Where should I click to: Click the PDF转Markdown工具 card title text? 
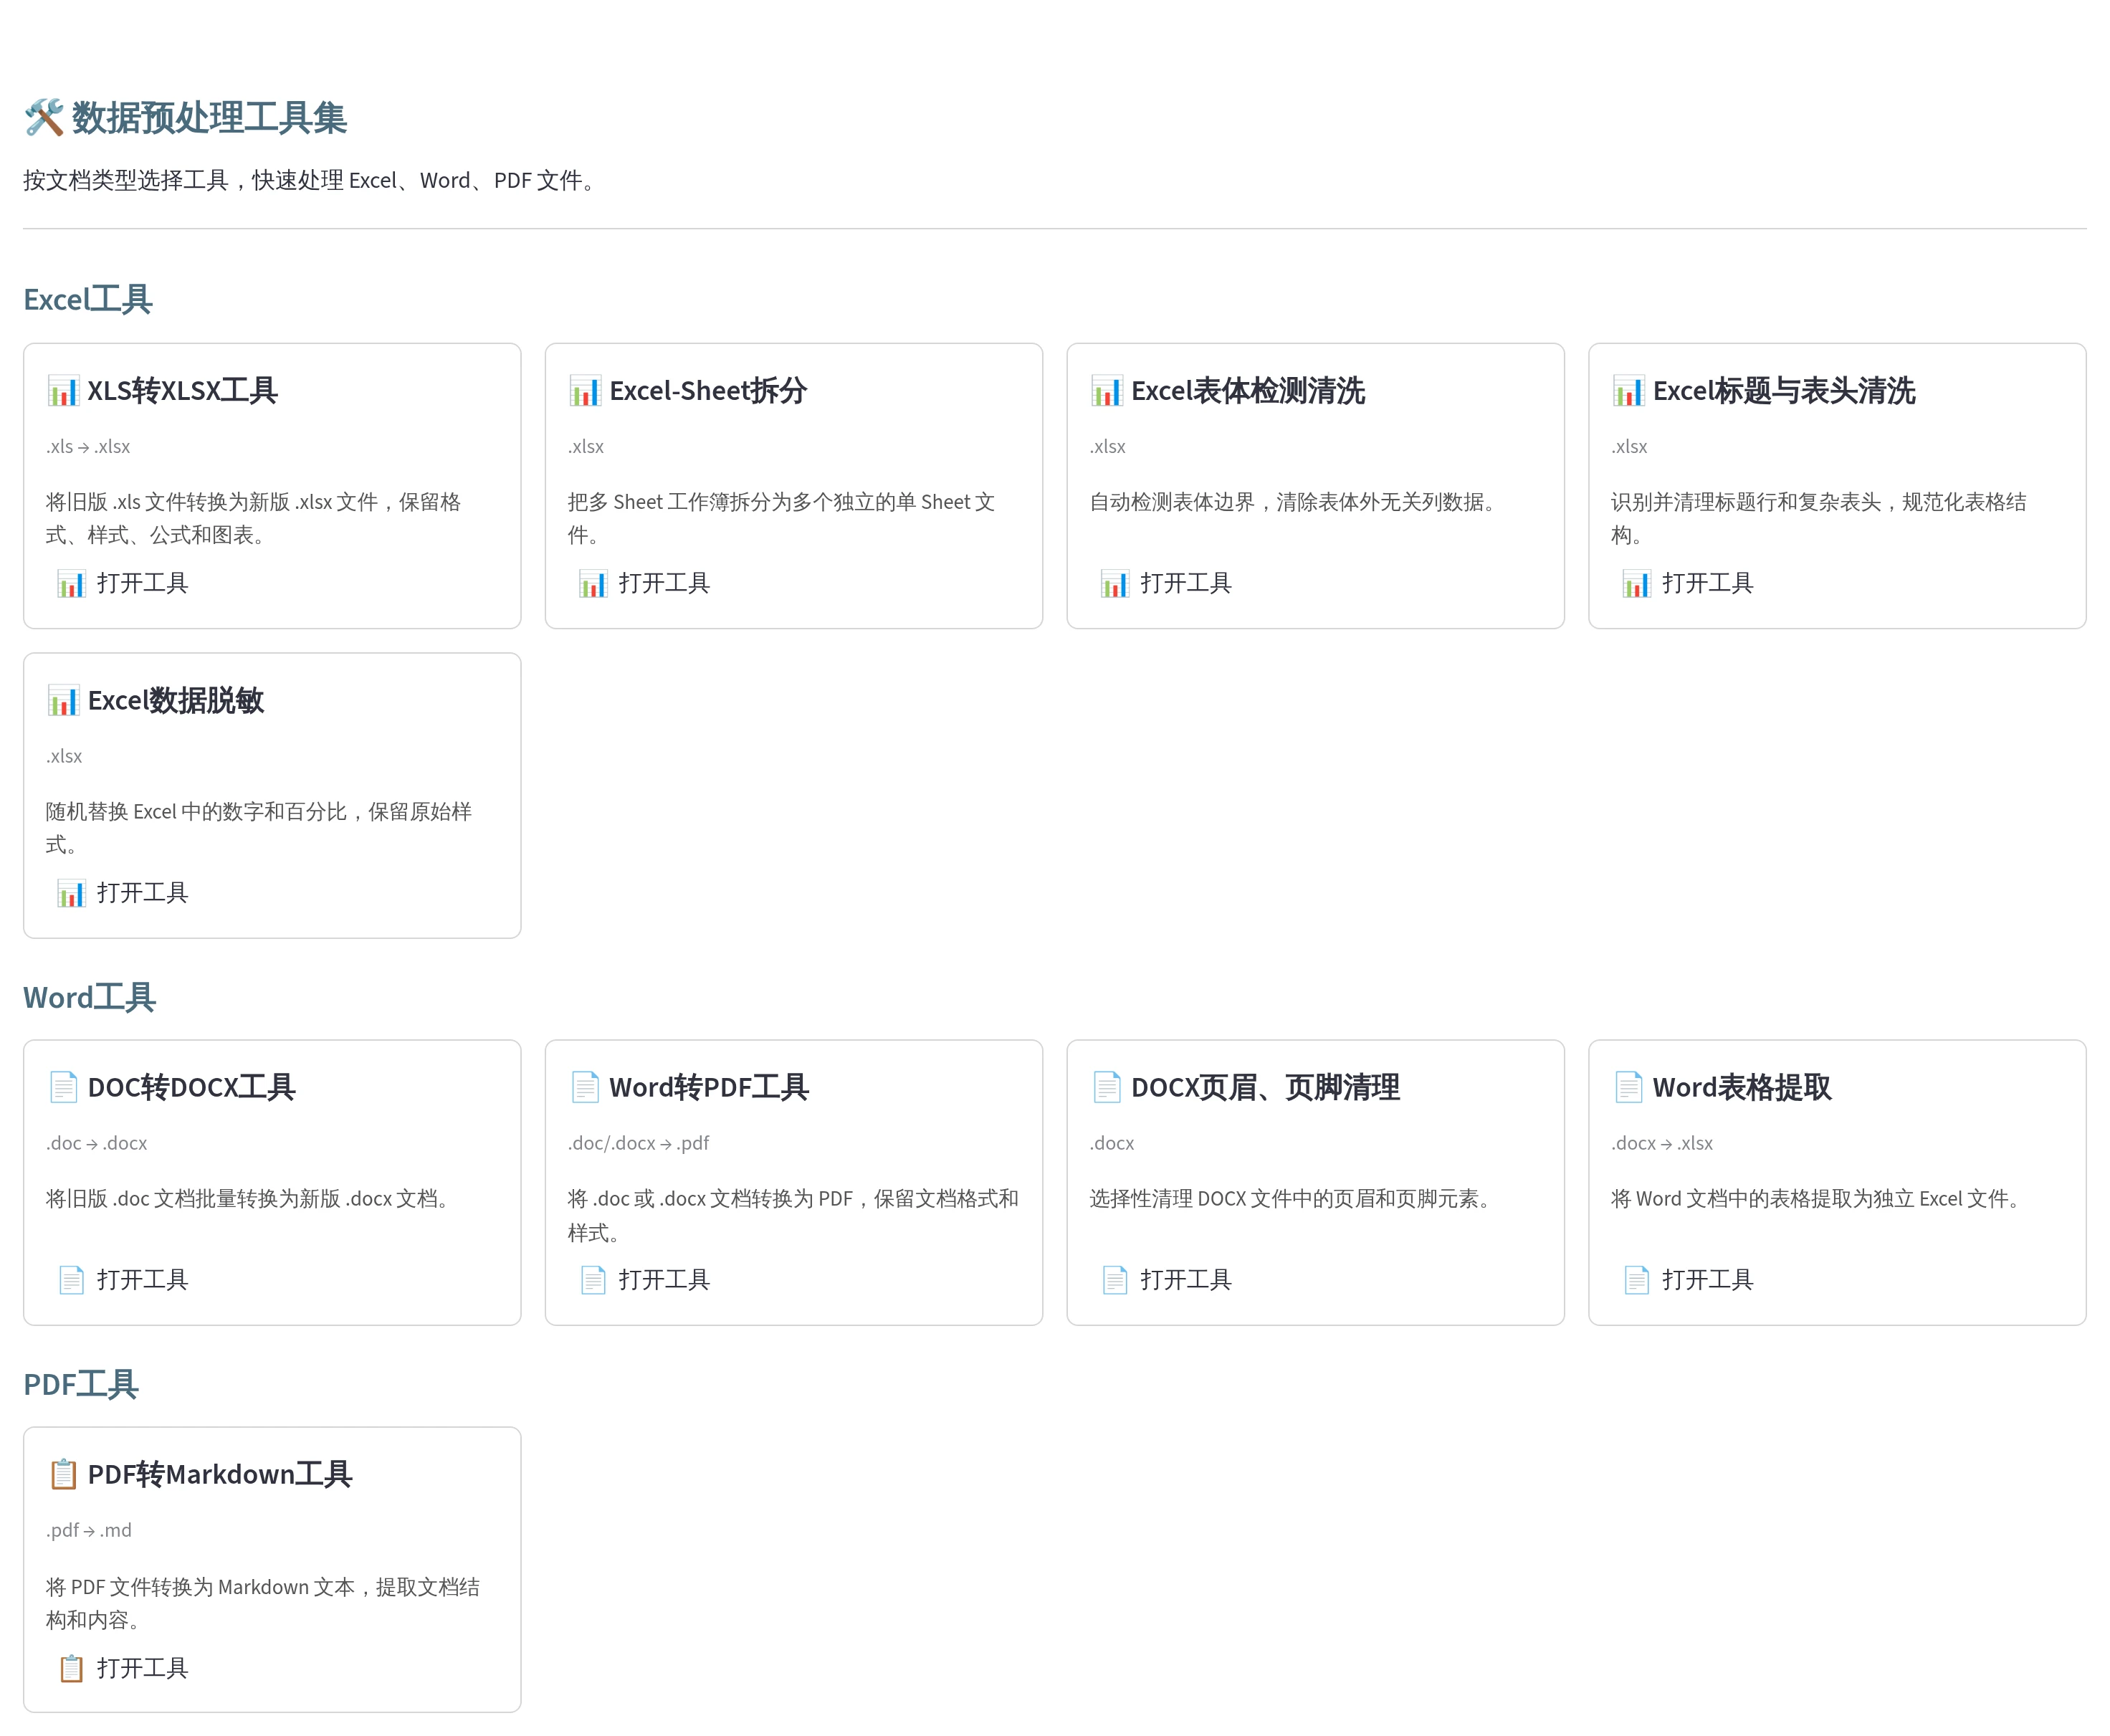coord(220,1474)
